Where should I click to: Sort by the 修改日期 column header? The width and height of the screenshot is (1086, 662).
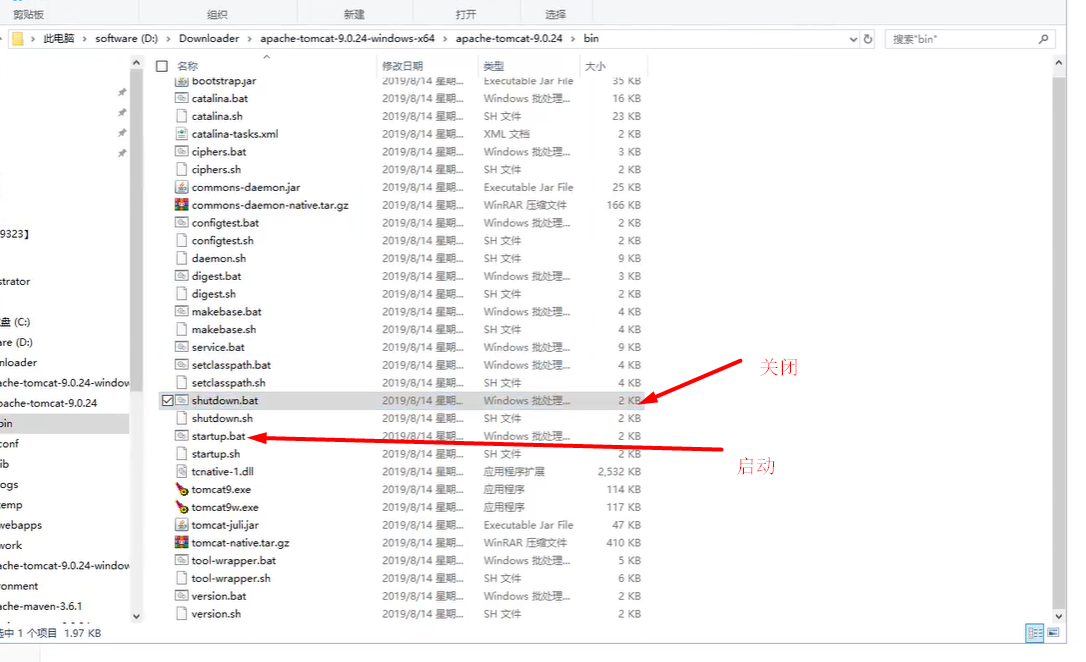[x=402, y=66]
